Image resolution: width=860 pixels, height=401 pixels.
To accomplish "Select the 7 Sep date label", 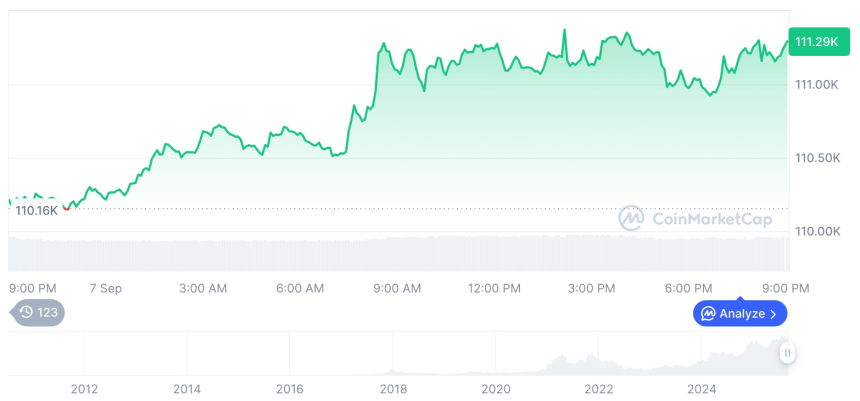I will click(105, 288).
